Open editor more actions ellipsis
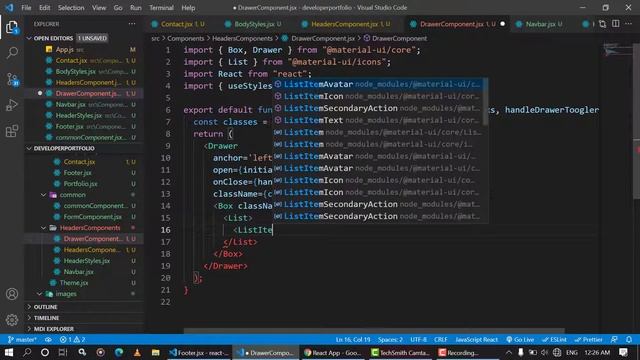 click(628, 24)
